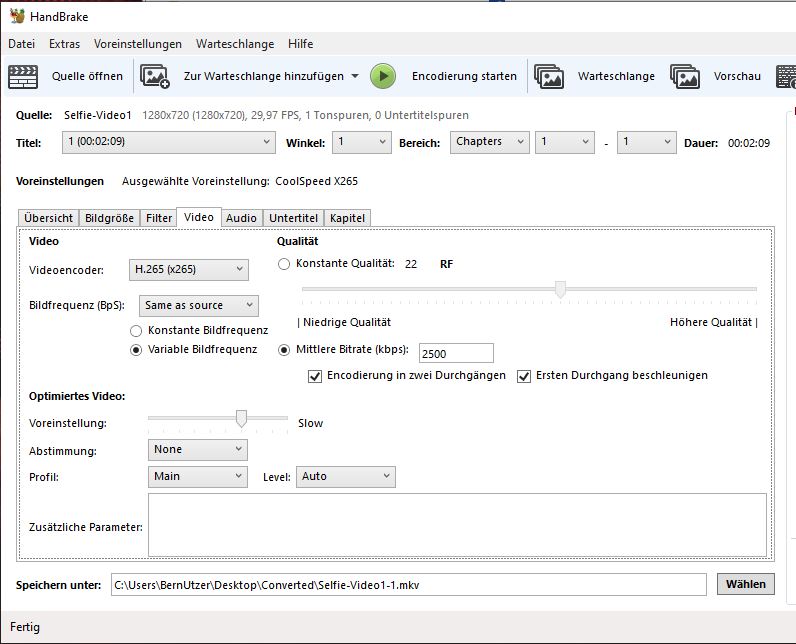
Task: Select Mittlere Bitrate radio button
Action: 284,350
